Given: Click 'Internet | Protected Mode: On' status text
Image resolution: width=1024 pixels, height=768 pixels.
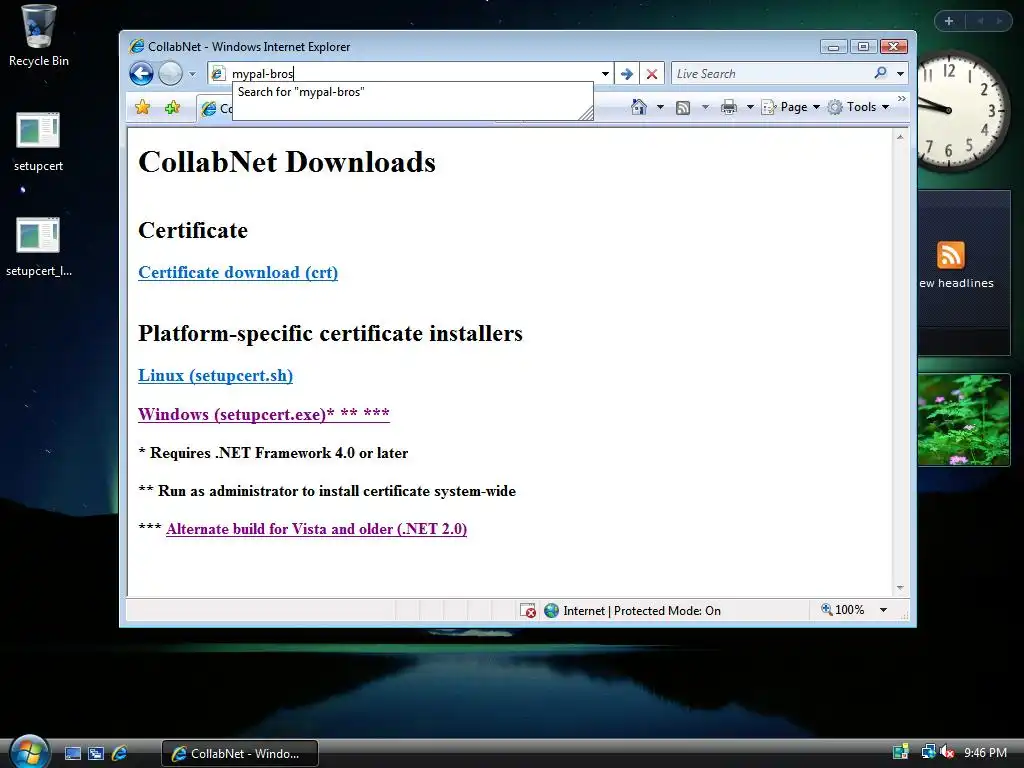Looking at the screenshot, I should coord(642,611).
